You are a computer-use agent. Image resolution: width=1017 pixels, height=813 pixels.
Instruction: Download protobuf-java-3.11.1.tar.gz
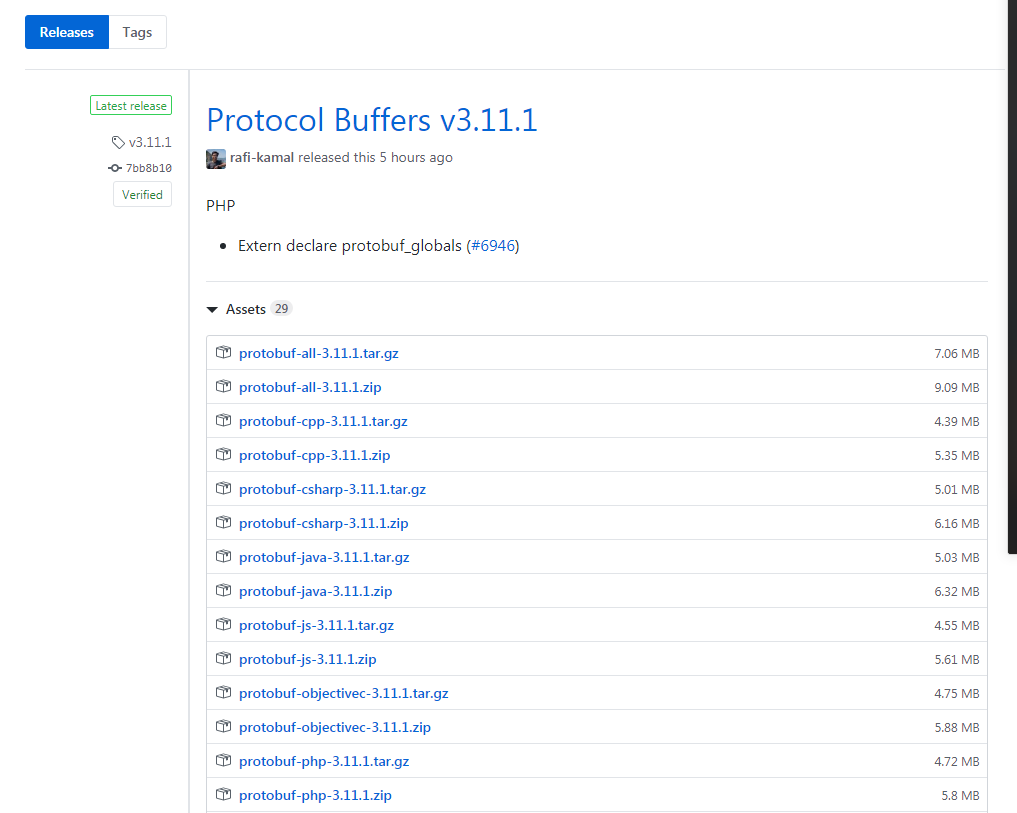(x=324, y=557)
